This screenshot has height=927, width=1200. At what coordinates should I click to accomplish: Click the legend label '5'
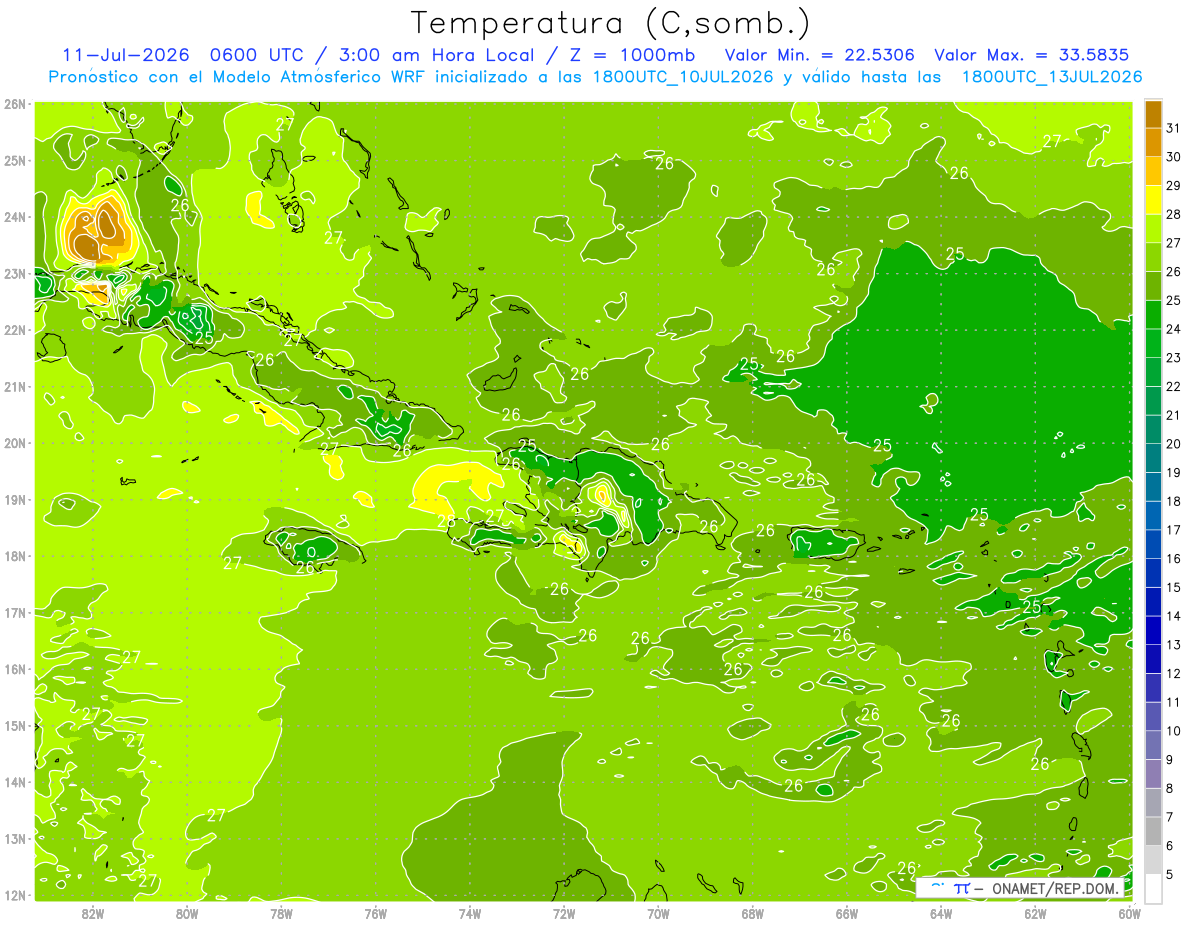(x=1170, y=874)
